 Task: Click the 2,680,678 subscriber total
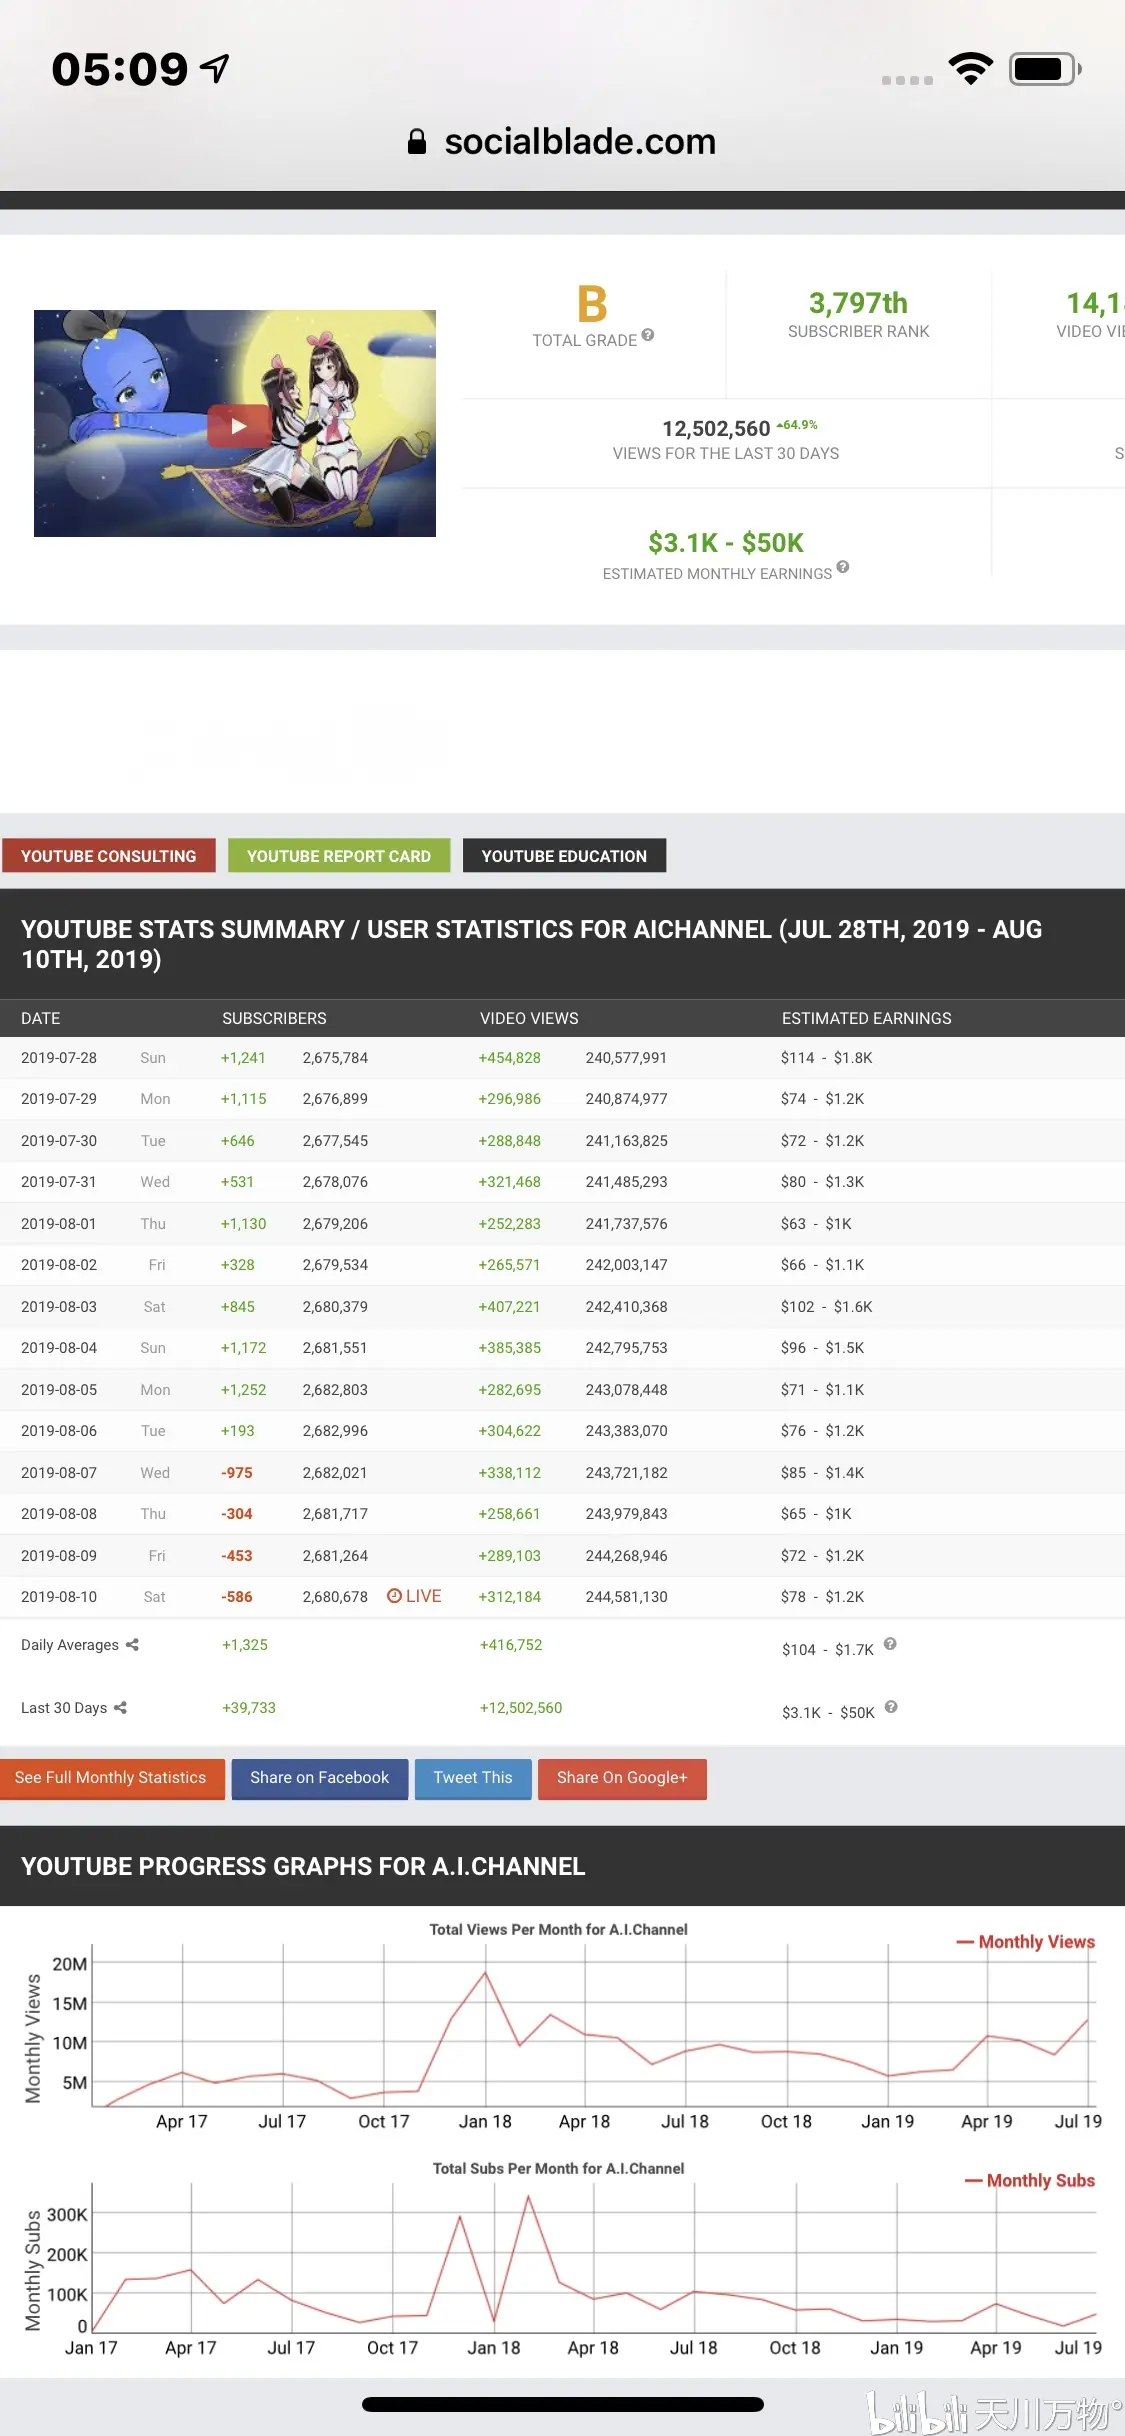335,1597
